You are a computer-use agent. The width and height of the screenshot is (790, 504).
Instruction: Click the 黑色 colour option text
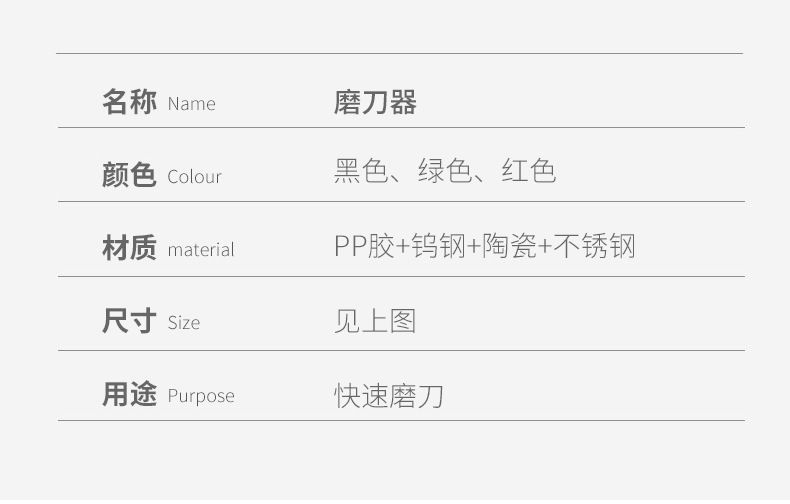360,172
